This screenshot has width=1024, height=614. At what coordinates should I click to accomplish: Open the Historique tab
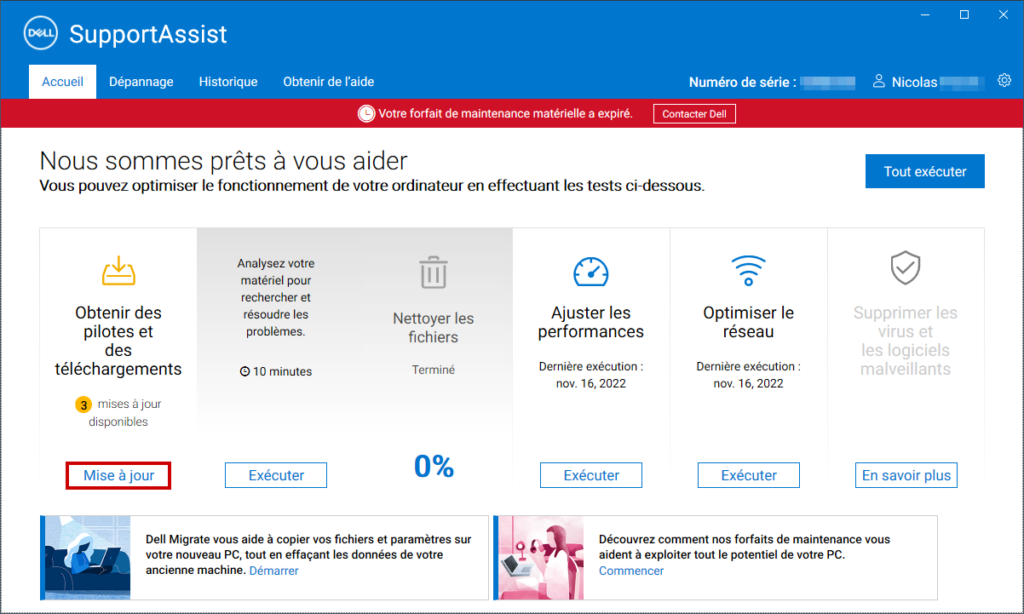[x=228, y=82]
